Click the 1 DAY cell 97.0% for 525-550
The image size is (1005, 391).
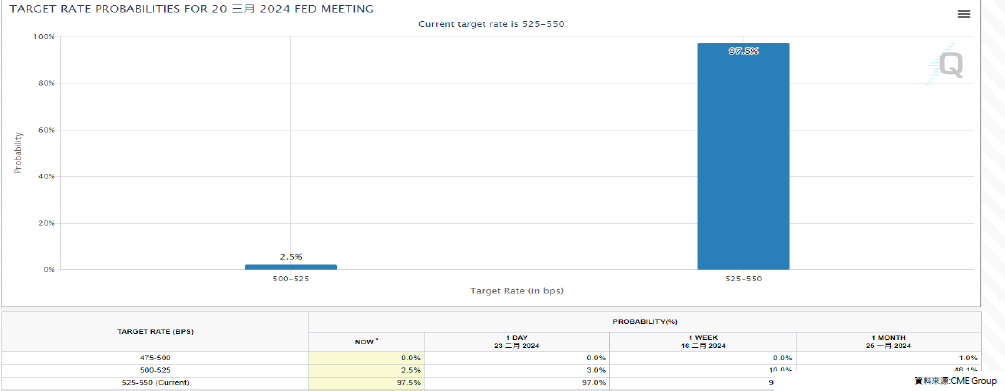[x=517, y=383]
